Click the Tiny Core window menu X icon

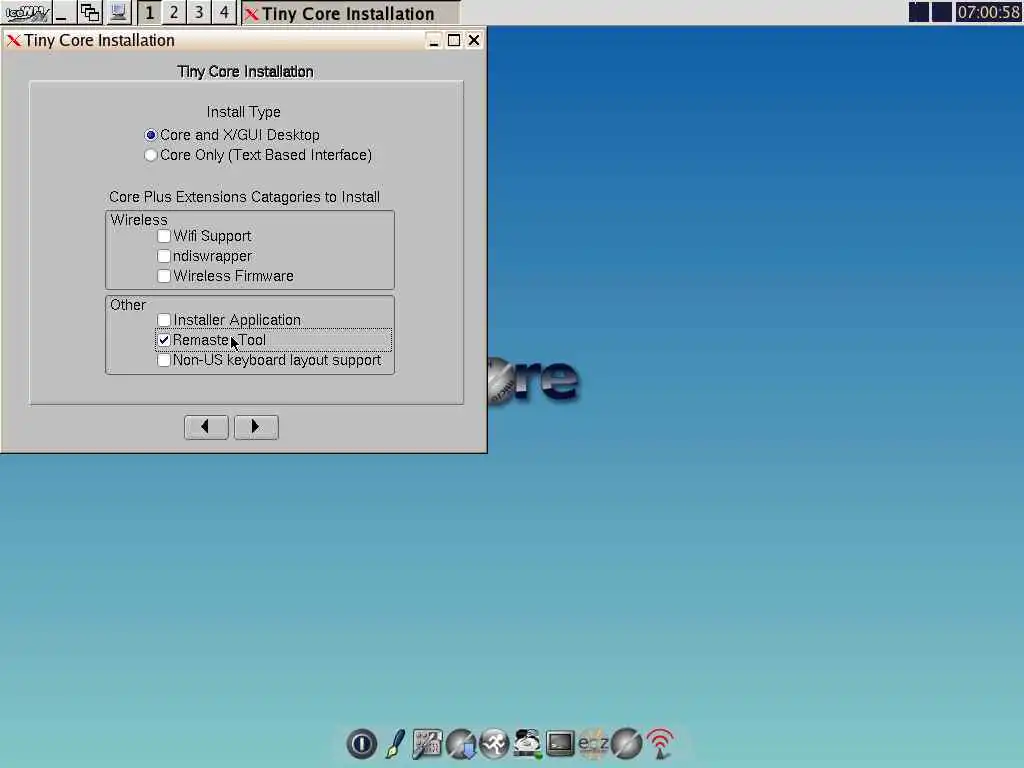(x=13, y=40)
